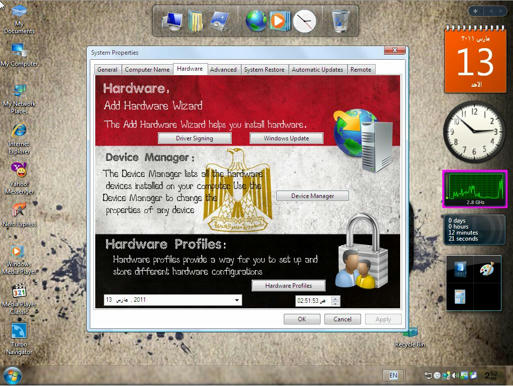The height and width of the screenshot is (386, 513).
Task: Open the Automatic Updates tab
Action: tap(317, 69)
